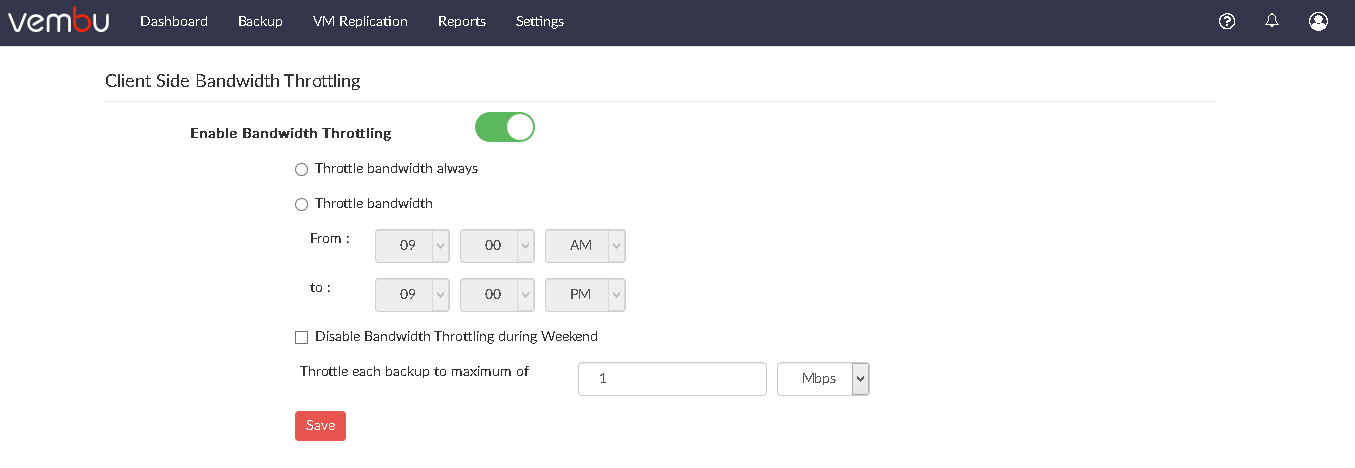Disable the Enable Bandwidth Throttling switch

[x=505, y=127]
